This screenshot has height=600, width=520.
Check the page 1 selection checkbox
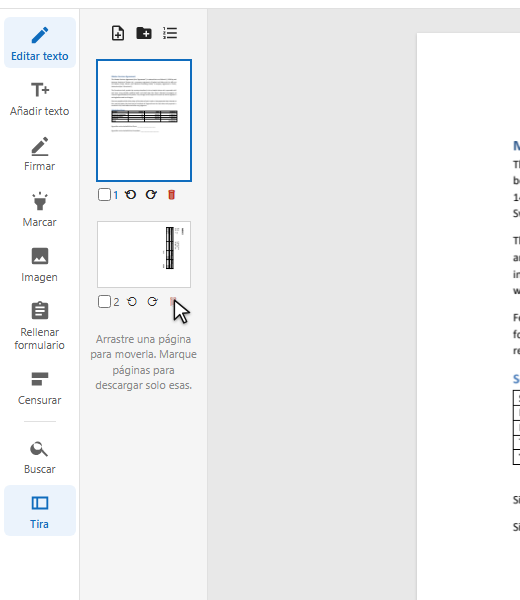pyautogui.click(x=104, y=195)
